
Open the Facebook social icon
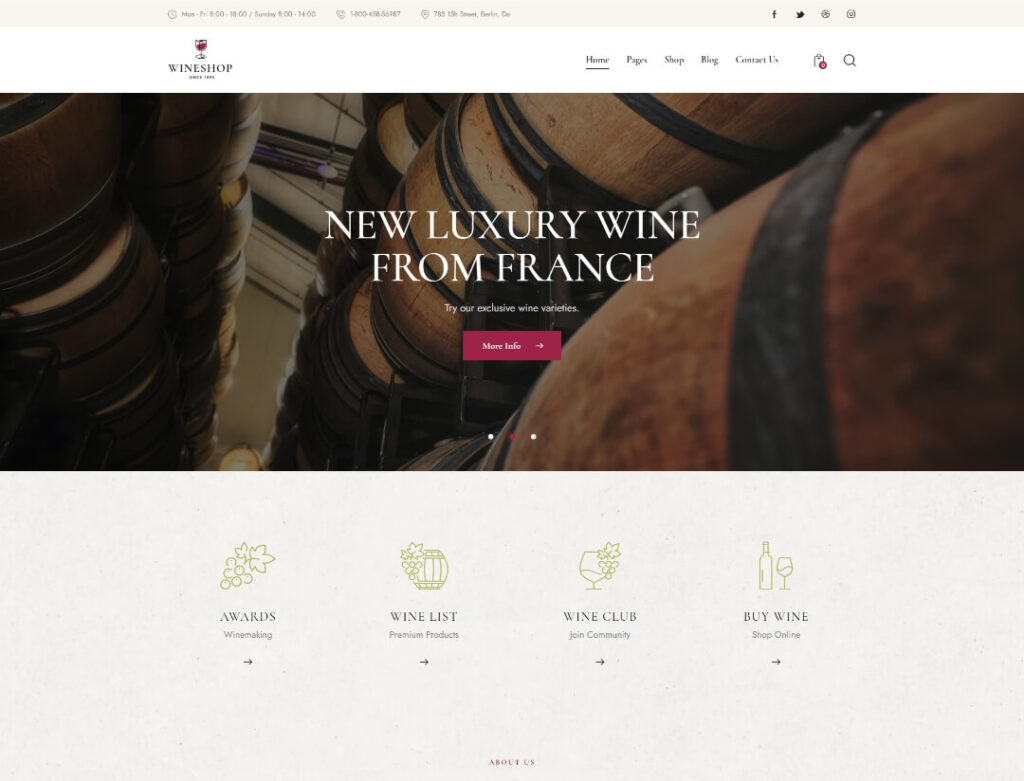point(774,14)
